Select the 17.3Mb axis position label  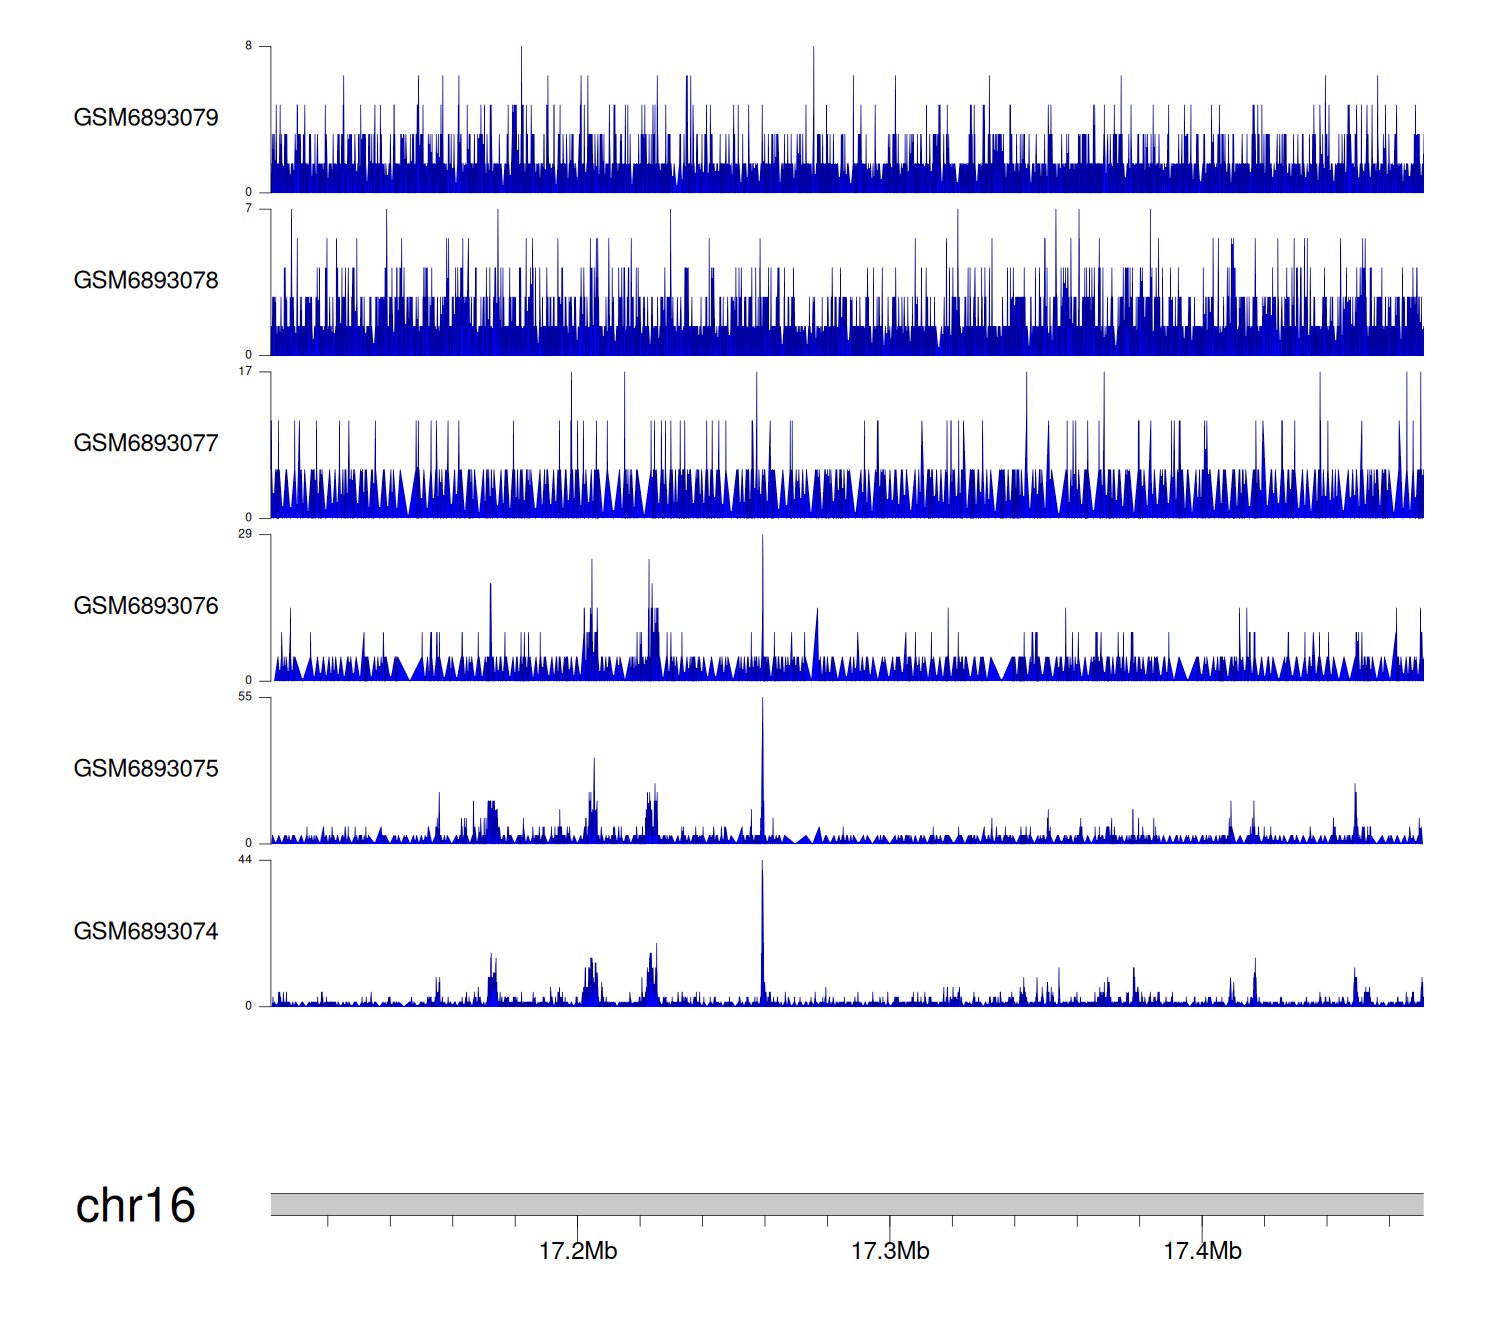pyautogui.click(x=890, y=1251)
